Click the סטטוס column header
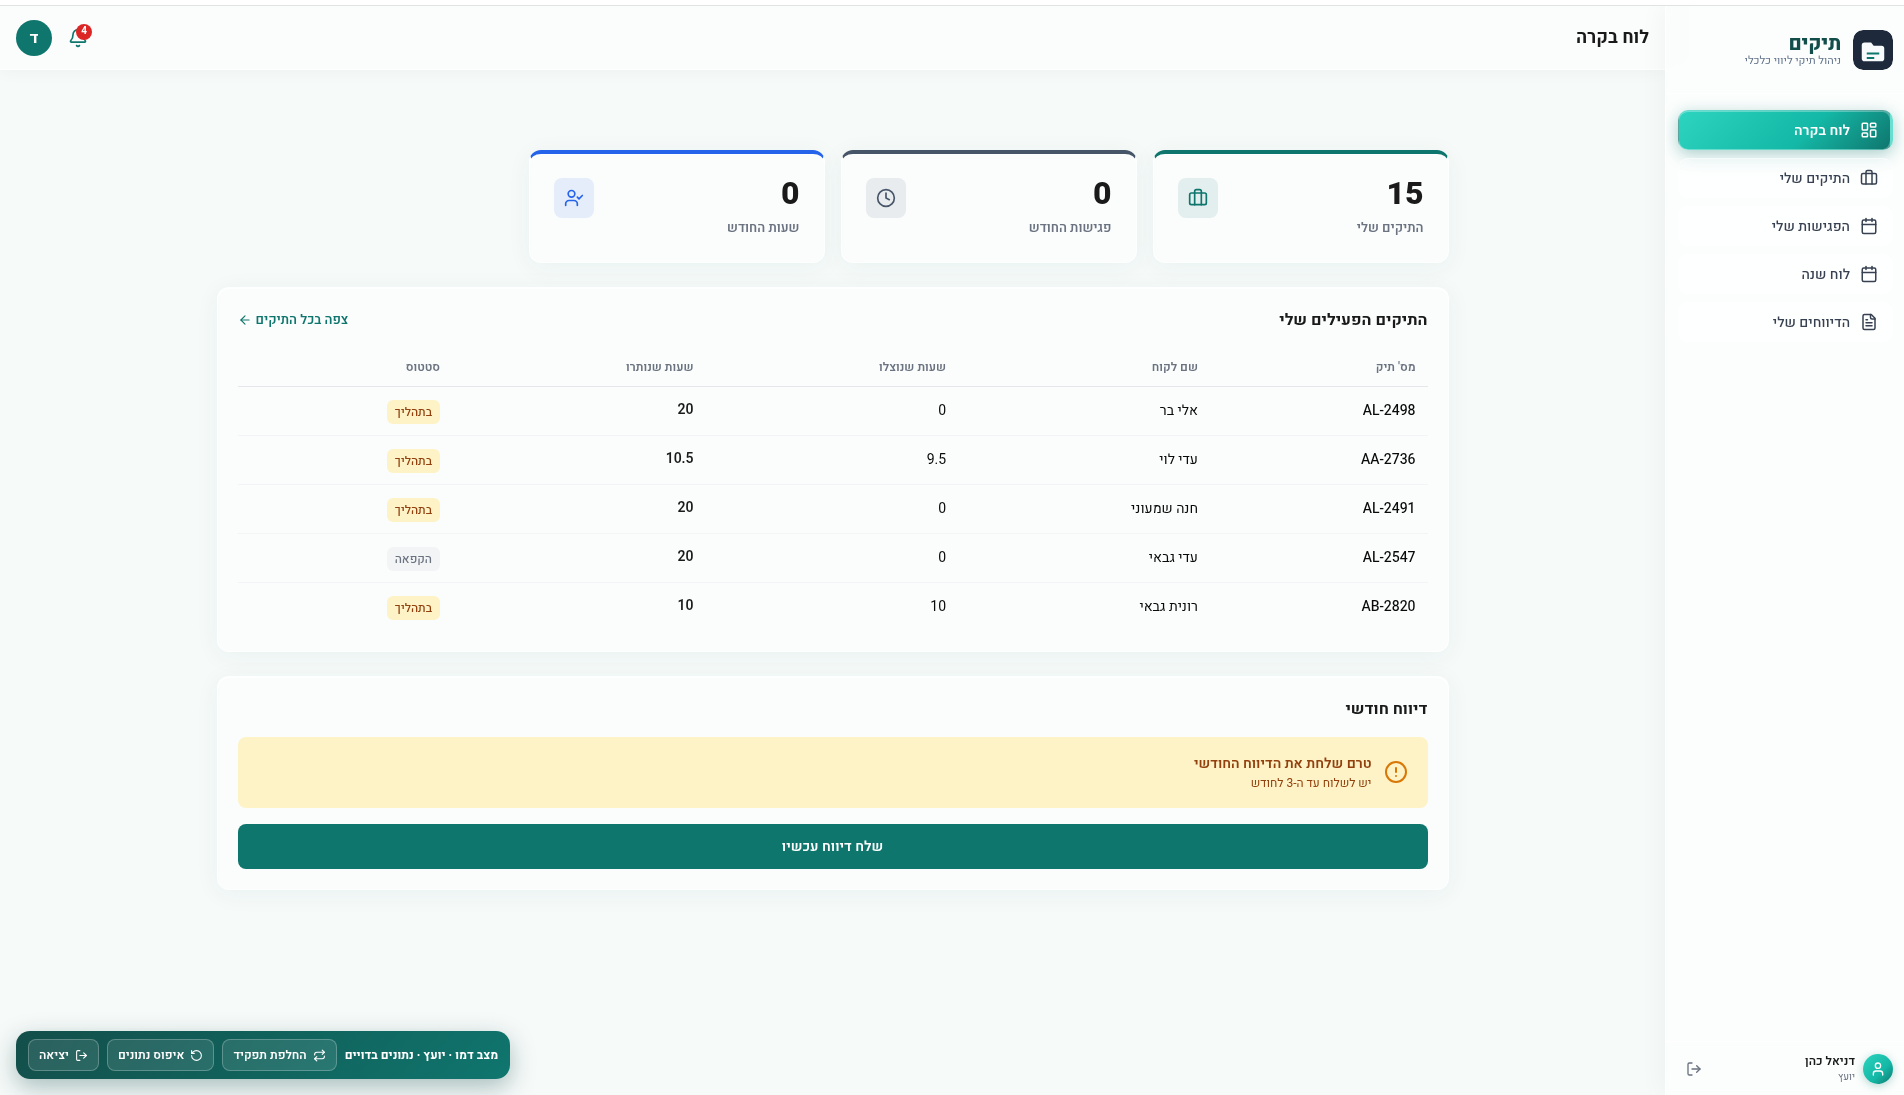 423,367
